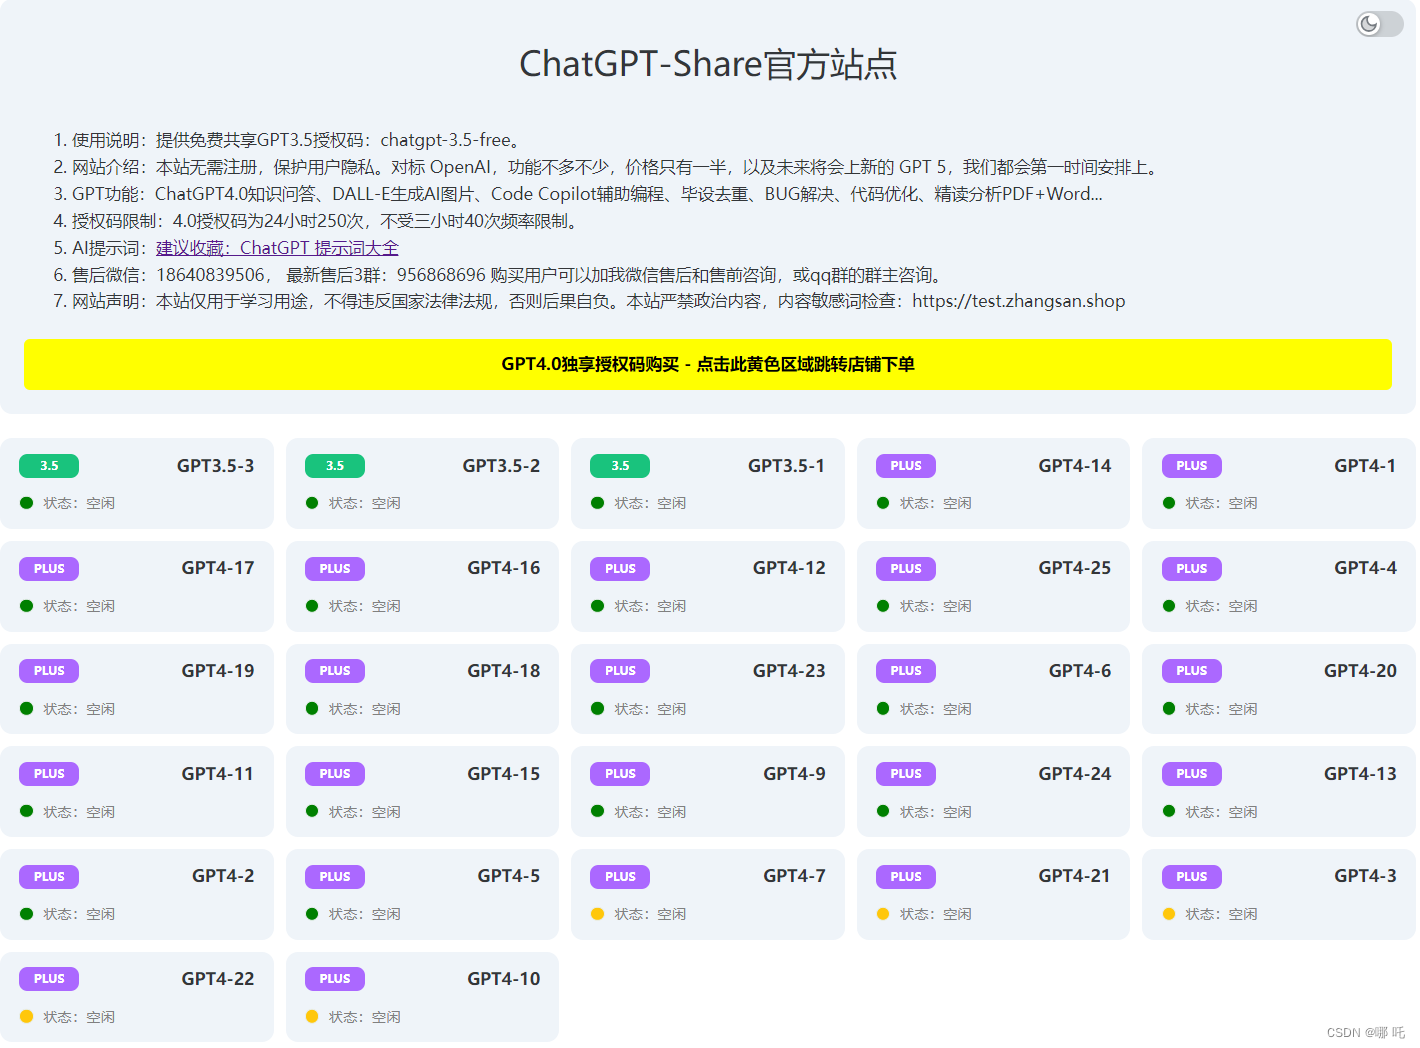
Task: Click the ChatGPT-Share官方站点 heading
Action: [x=708, y=64]
